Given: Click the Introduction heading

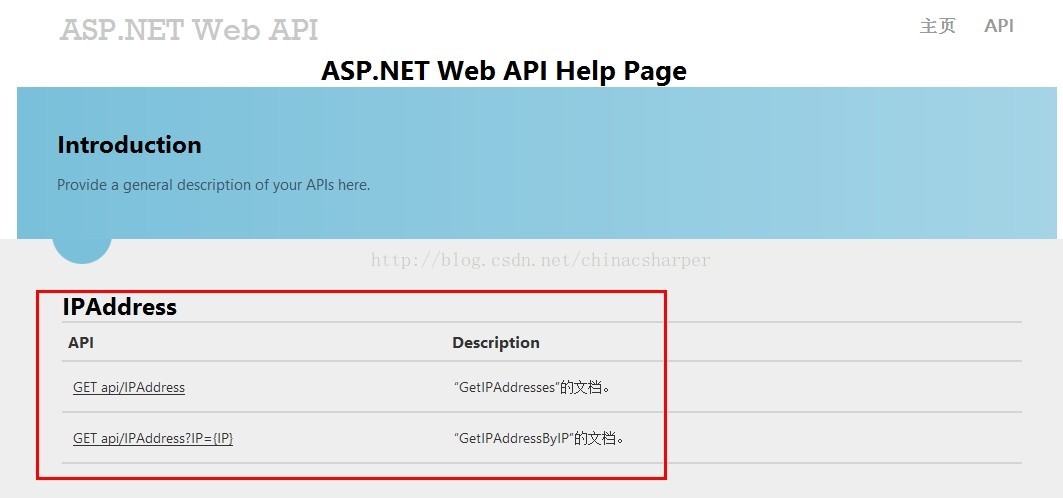Looking at the screenshot, I should 129,145.
